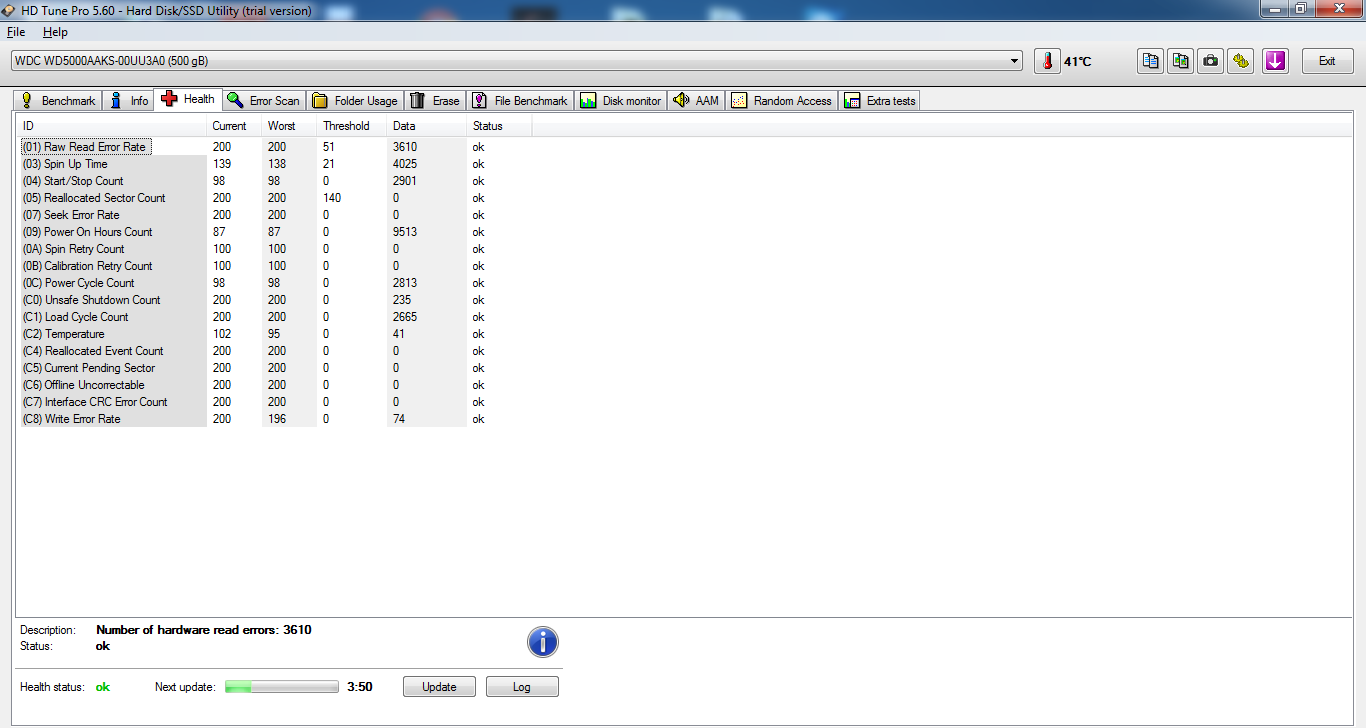Save screenshot using camera icon
Viewport: 1366px width, 728px height.
pos(1211,61)
